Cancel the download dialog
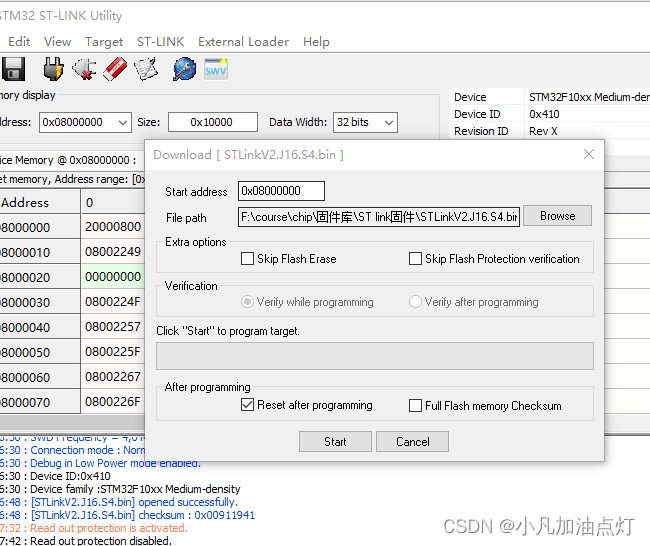650x546 pixels. [412, 442]
